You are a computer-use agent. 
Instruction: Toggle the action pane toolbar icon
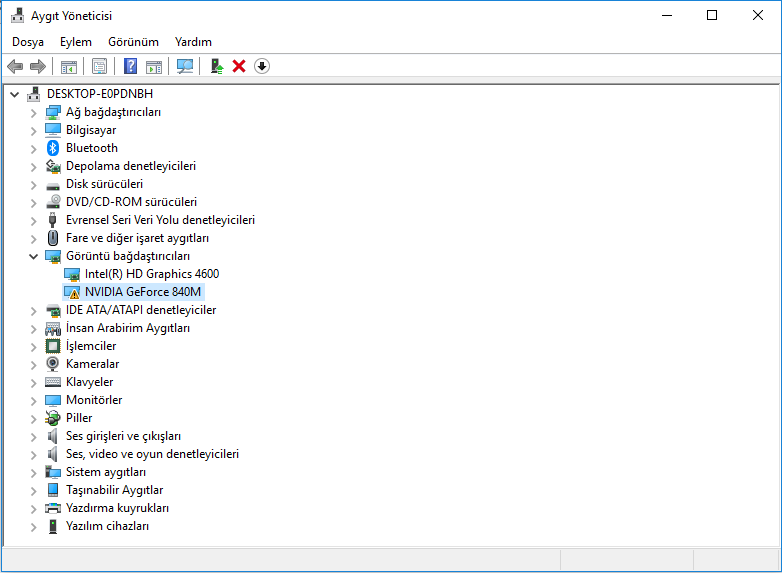click(154, 66)
